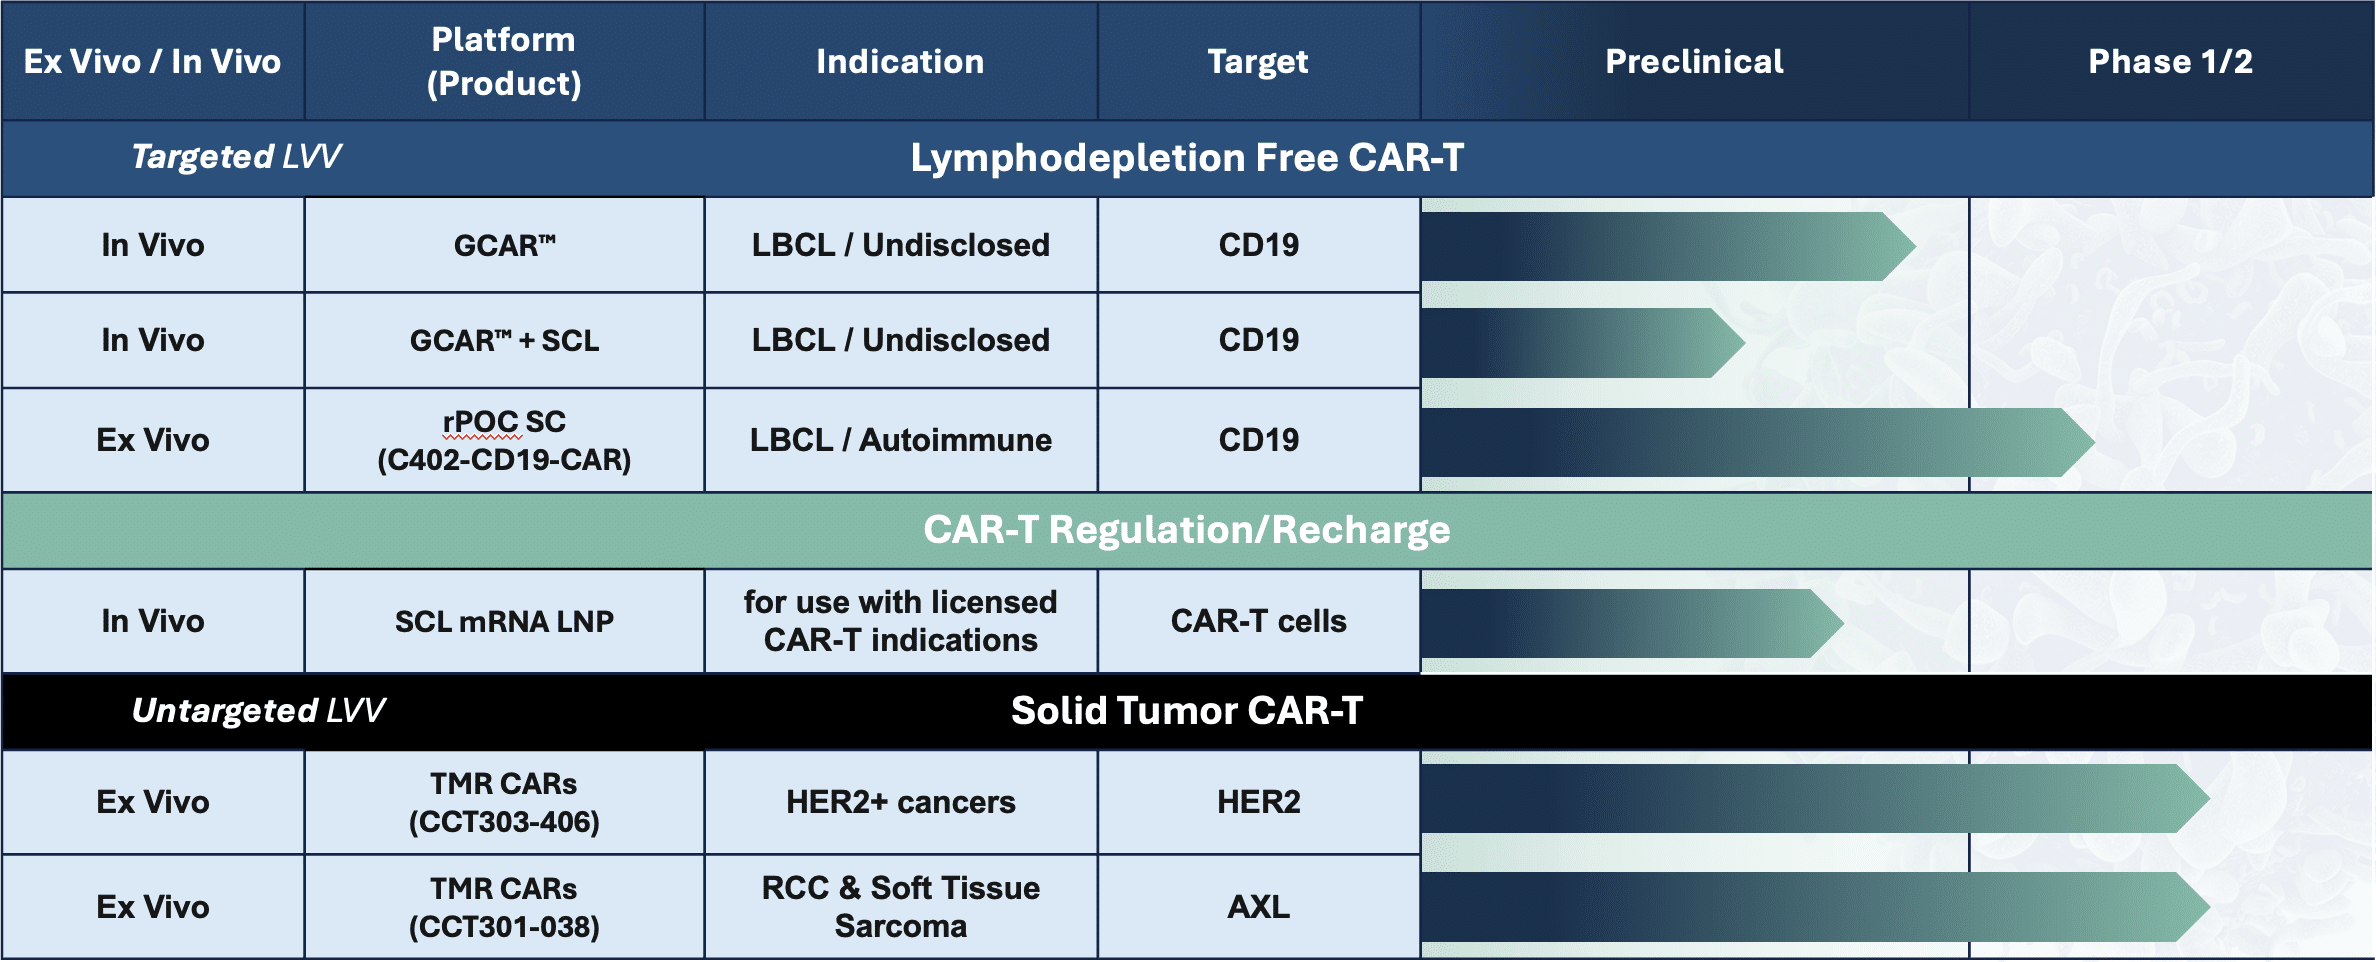Click the Lymphodepletion Free CAR-T section title

pyautogui.click(x=1187, y=158)
